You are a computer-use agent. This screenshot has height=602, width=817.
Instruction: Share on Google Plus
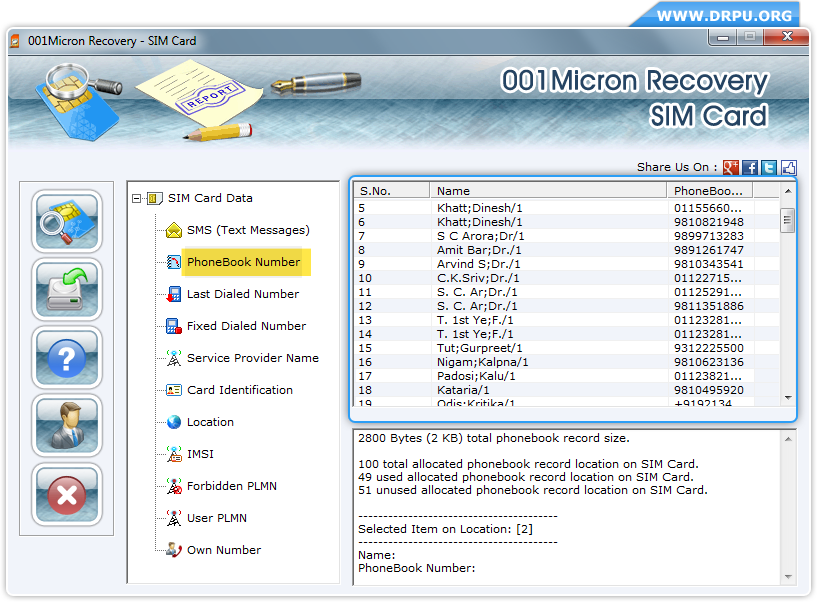click(731, 167)
